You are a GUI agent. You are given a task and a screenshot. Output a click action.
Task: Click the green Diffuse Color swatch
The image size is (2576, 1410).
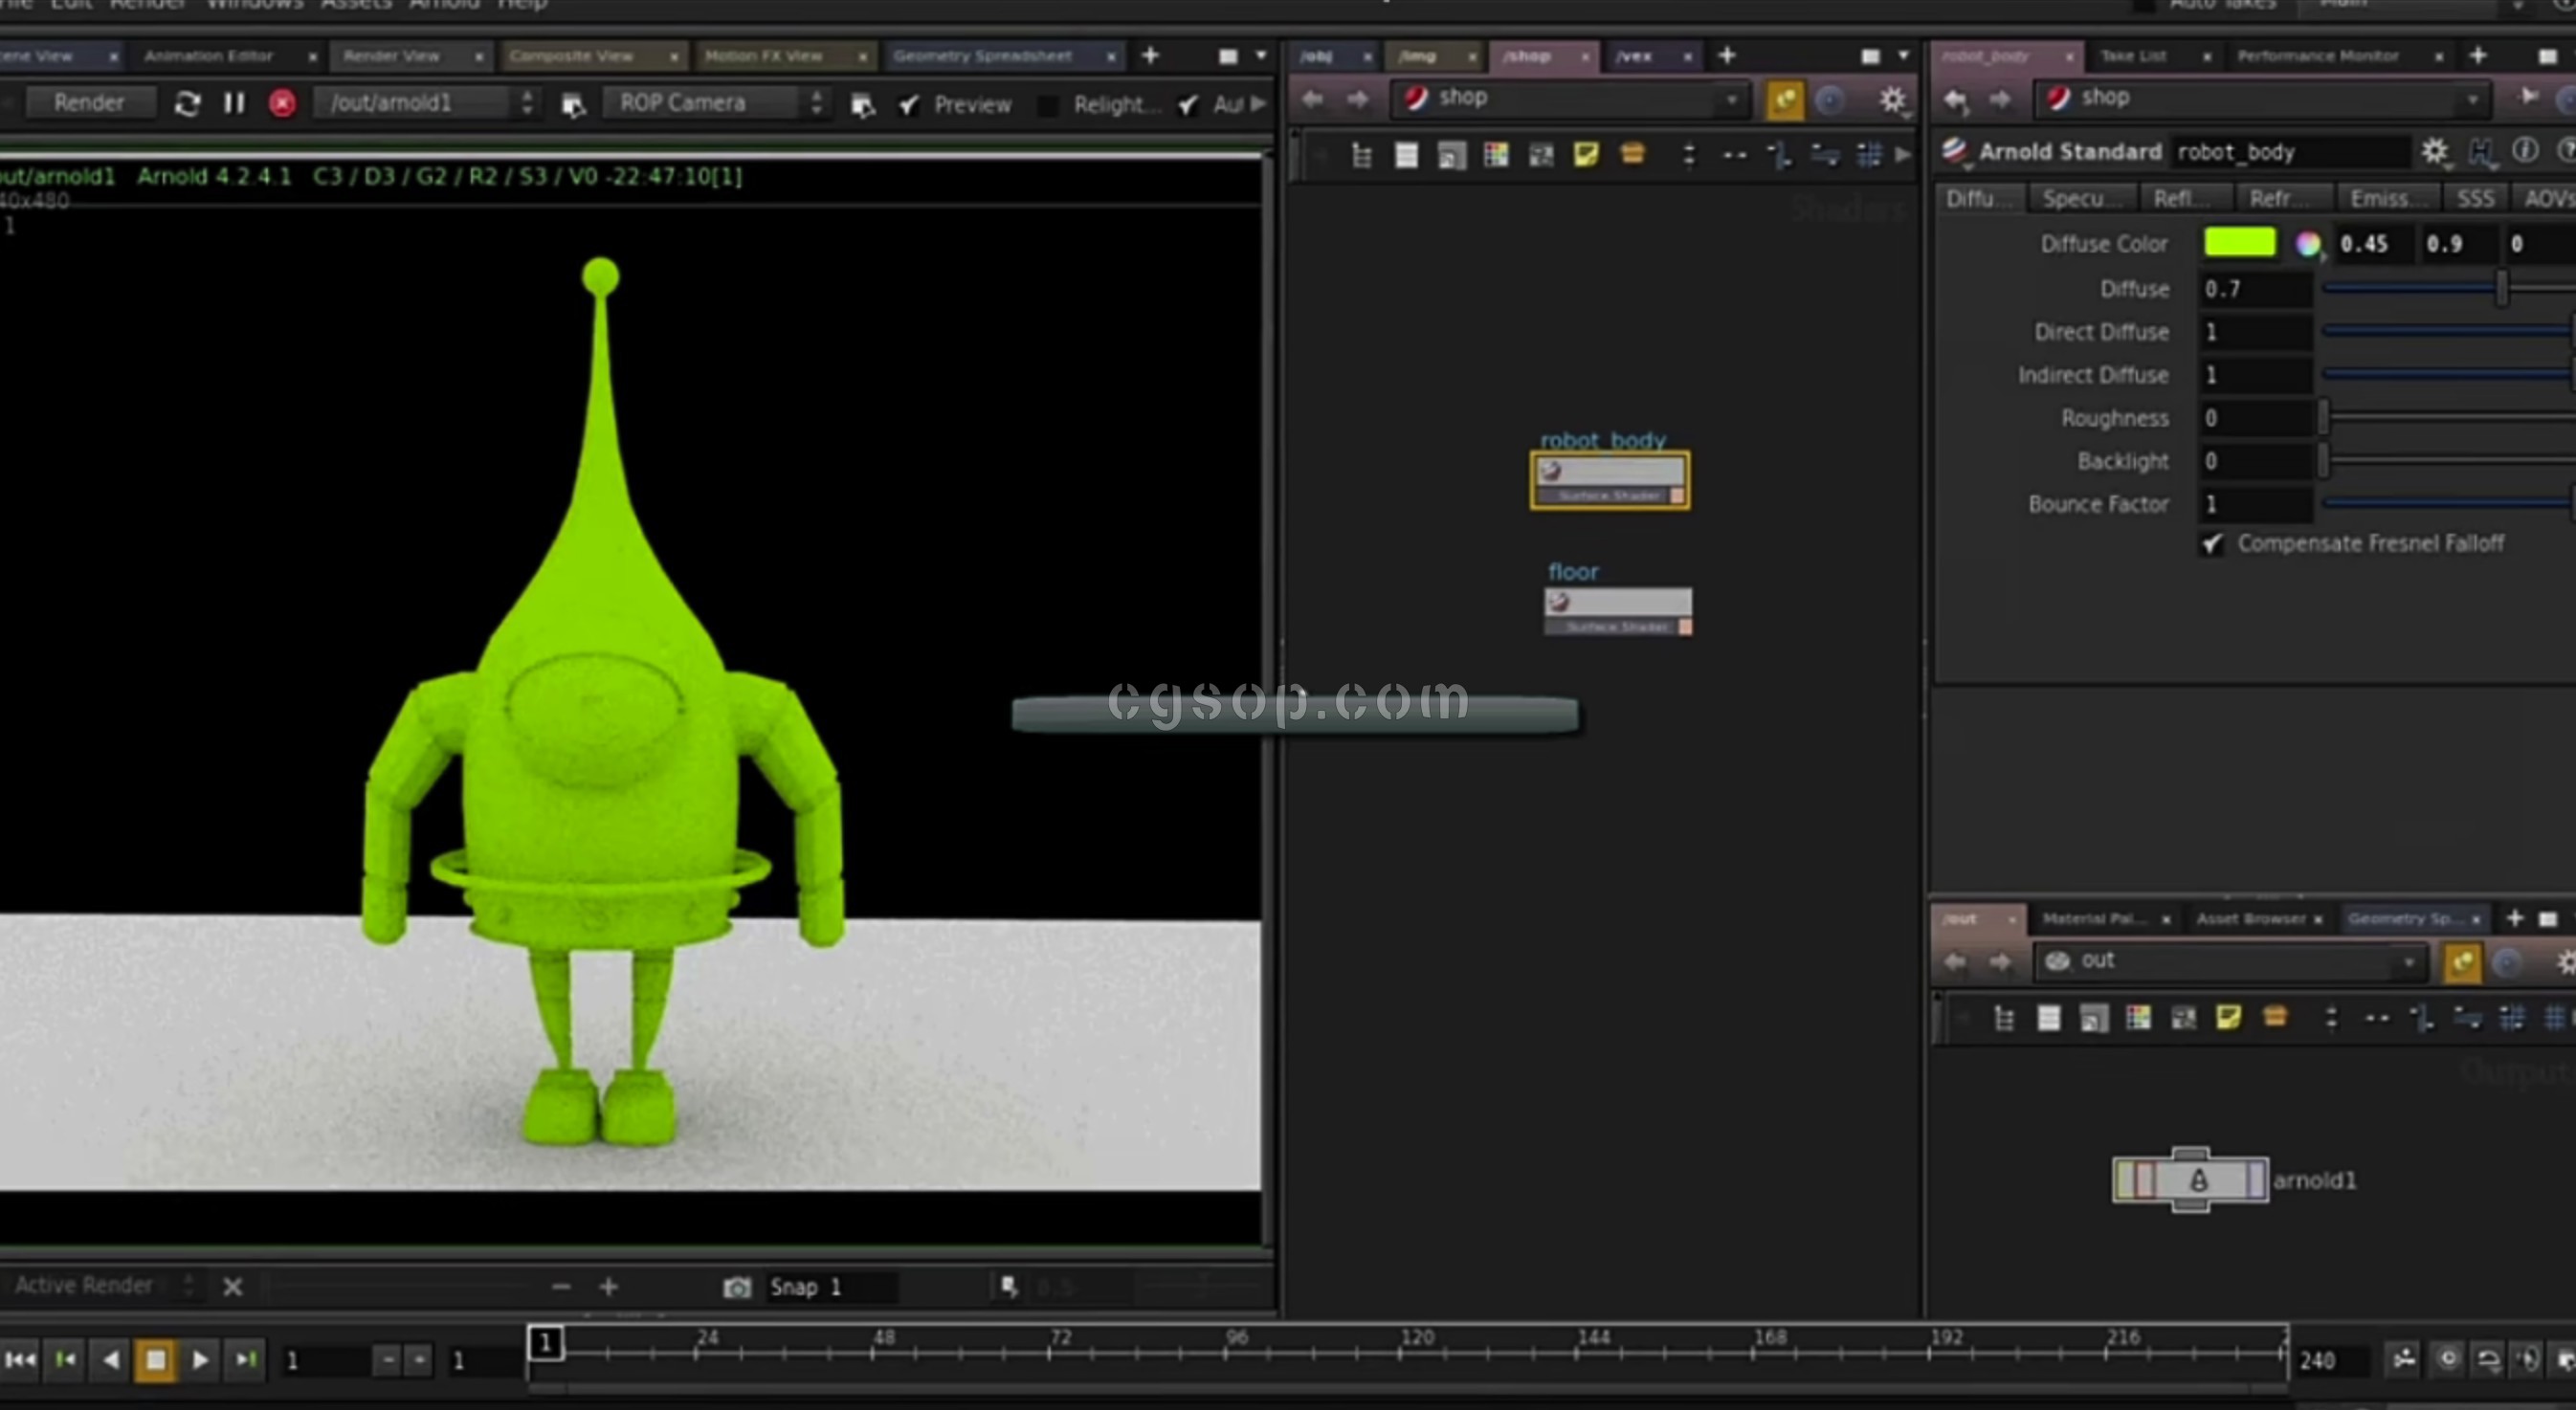[2239, 243]
